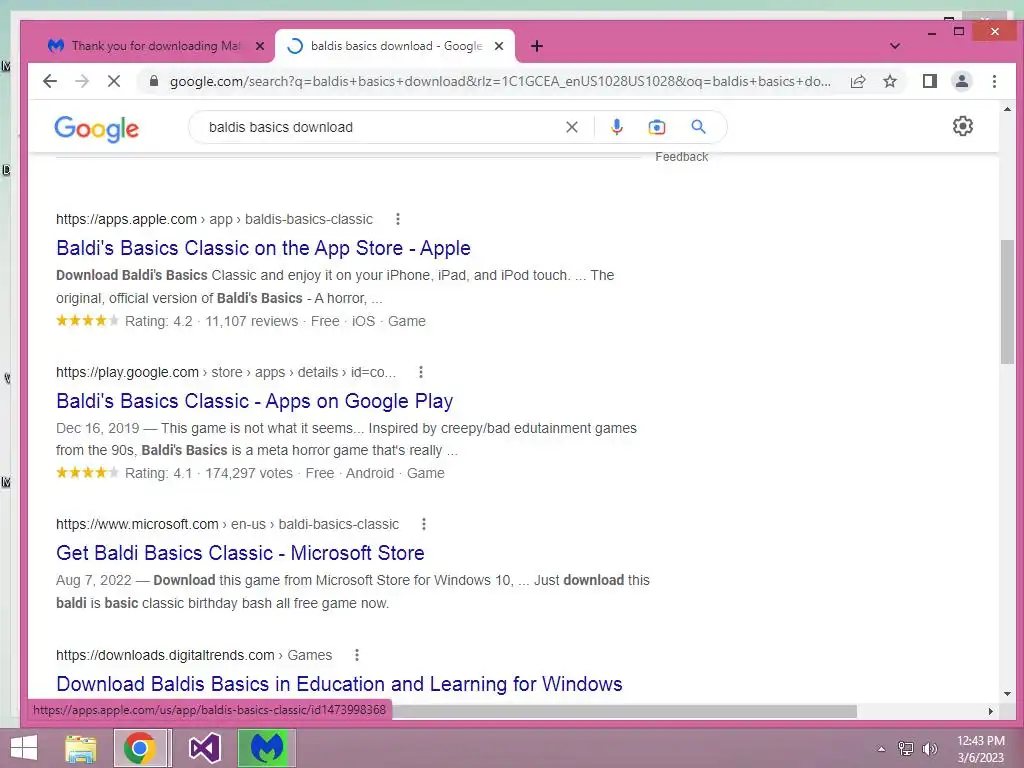The width and height of the screenshot is (1024, 768).
Task: Open Visual Studio from taskbar
Action: coord(204,748)
